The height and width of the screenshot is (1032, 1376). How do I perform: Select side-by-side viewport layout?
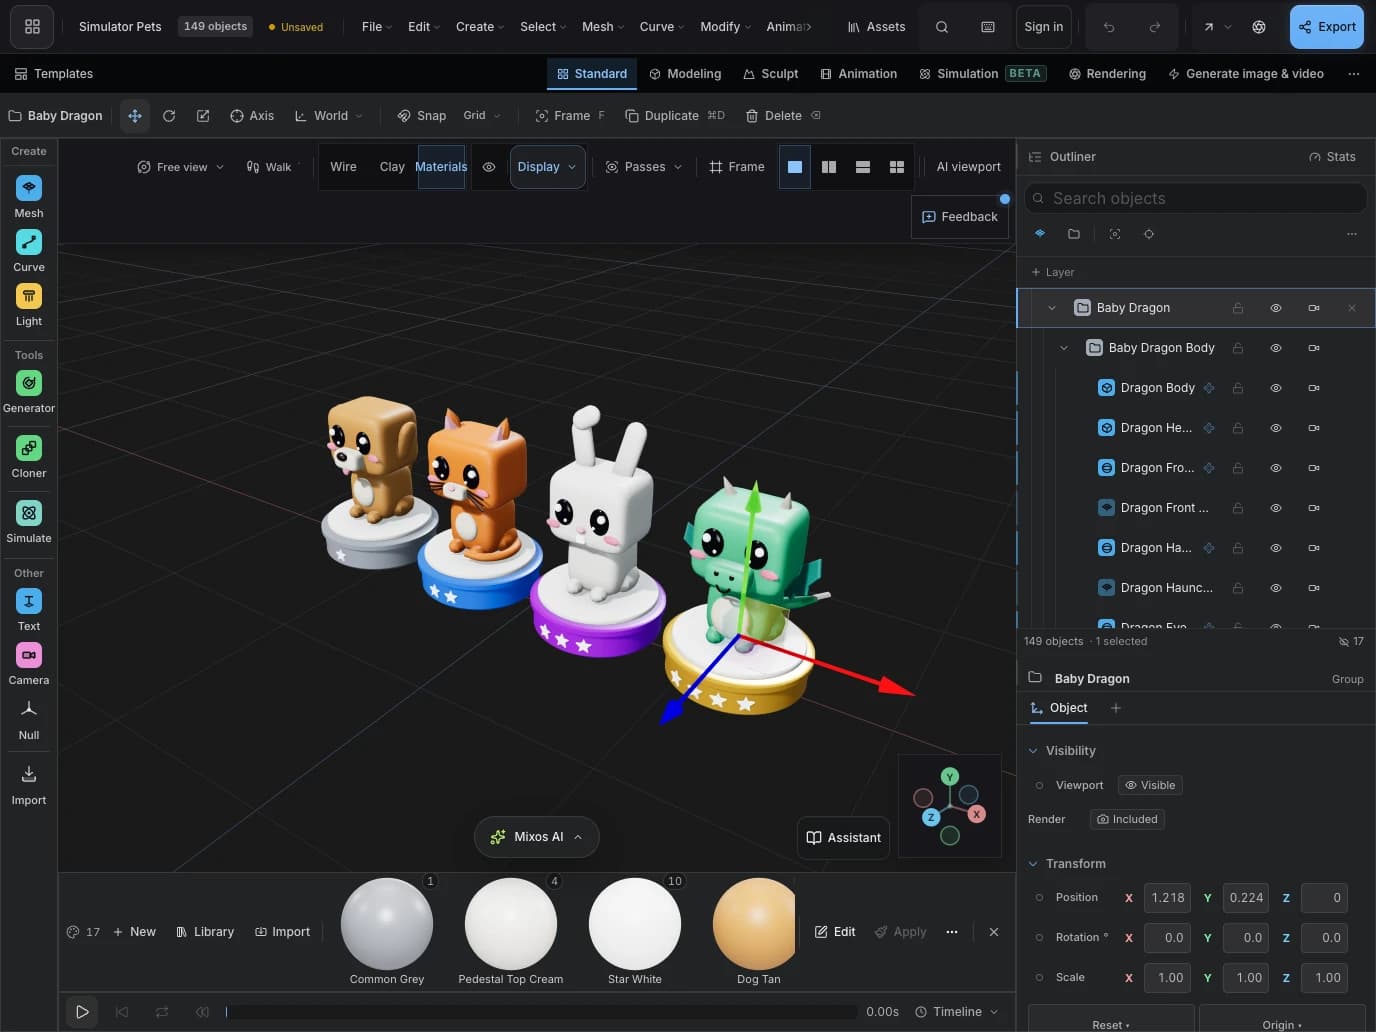[829, 167]
